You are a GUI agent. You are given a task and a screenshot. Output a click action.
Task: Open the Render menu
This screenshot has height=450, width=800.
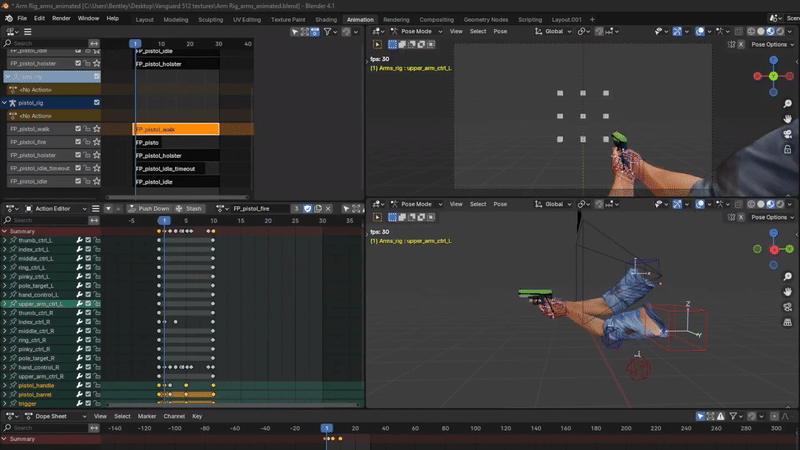tap(61, 19)
